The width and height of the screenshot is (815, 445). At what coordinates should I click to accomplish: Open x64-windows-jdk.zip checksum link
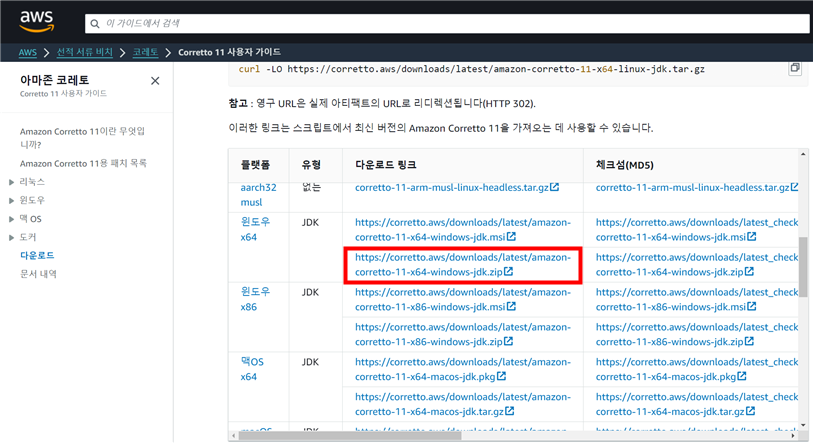tap(696, 265)
